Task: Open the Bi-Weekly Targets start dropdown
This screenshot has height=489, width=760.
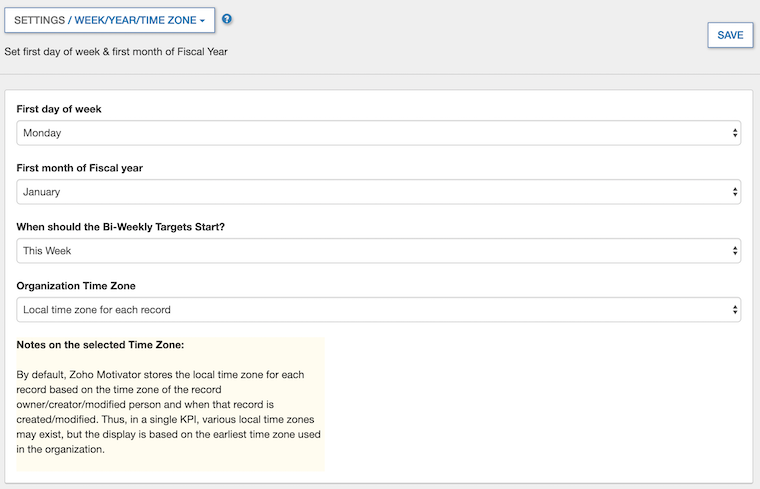Action: point(378,251)
